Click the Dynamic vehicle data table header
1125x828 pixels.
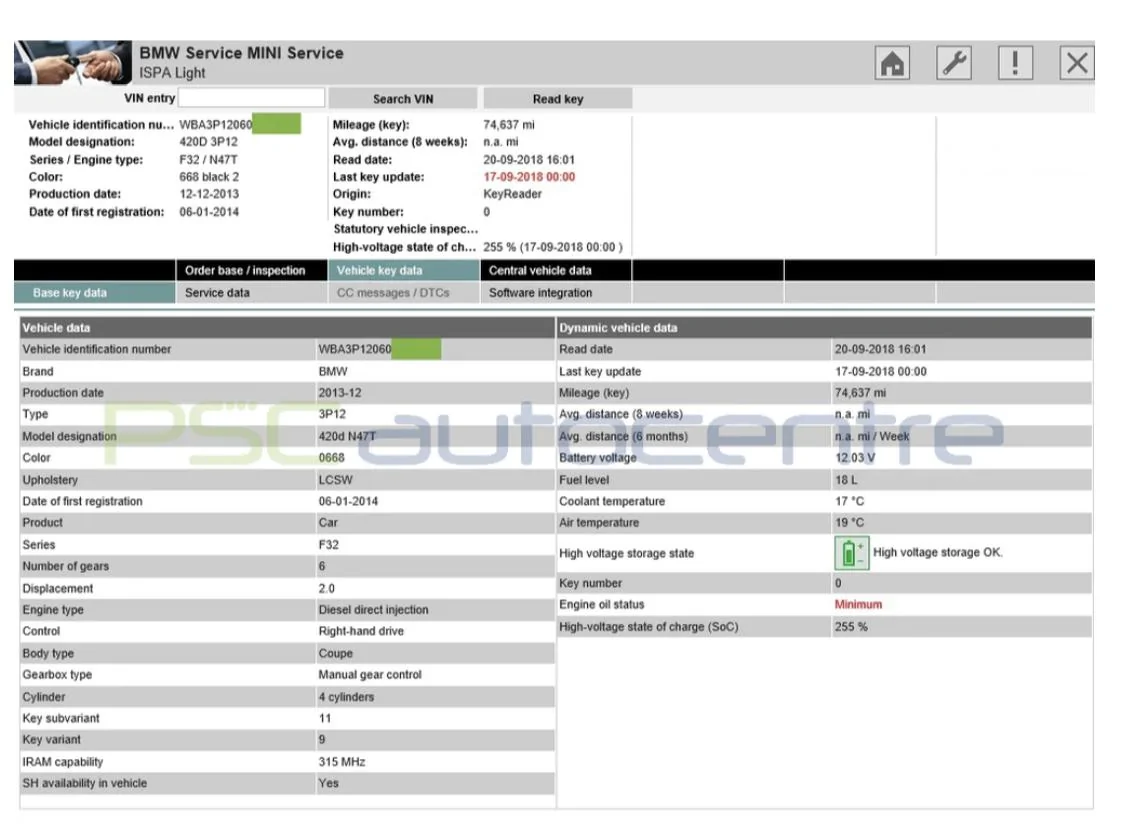click(x=824, y=328)
